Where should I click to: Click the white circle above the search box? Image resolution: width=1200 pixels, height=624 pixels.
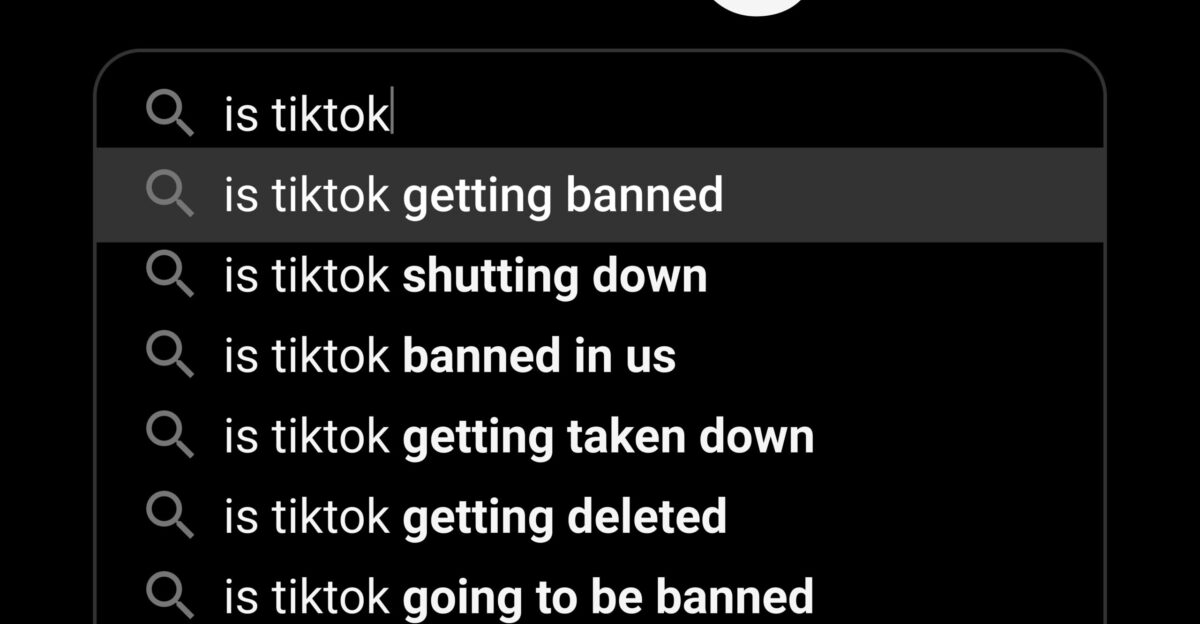pyautogui.click(x=760, y=8)
